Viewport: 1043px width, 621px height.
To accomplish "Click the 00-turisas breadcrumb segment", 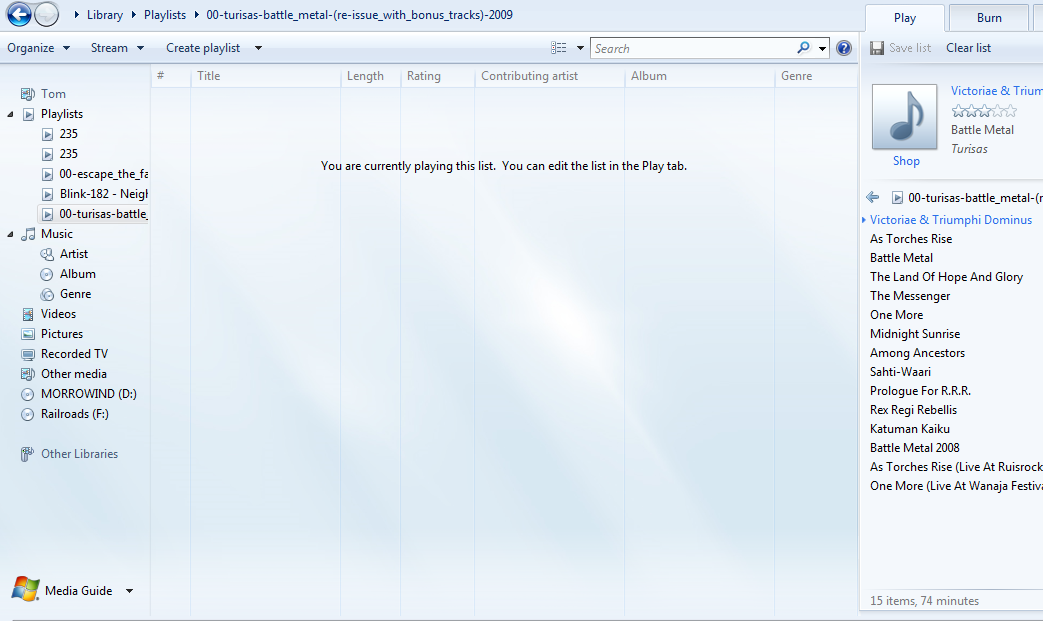I will pos(359,15).
